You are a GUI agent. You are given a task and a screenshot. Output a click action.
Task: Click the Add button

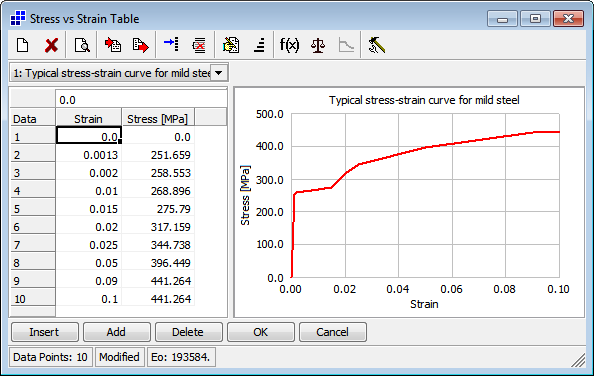[116, 332]
